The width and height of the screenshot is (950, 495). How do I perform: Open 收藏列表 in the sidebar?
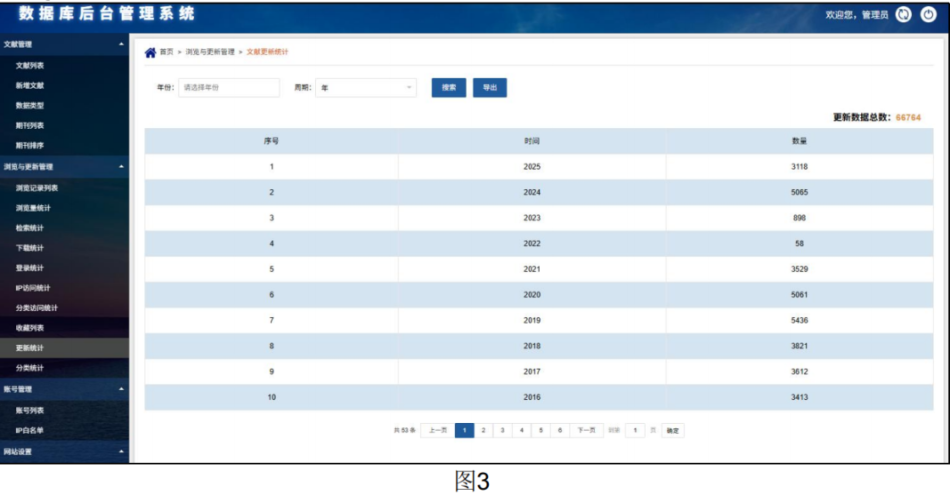(30, 328)
